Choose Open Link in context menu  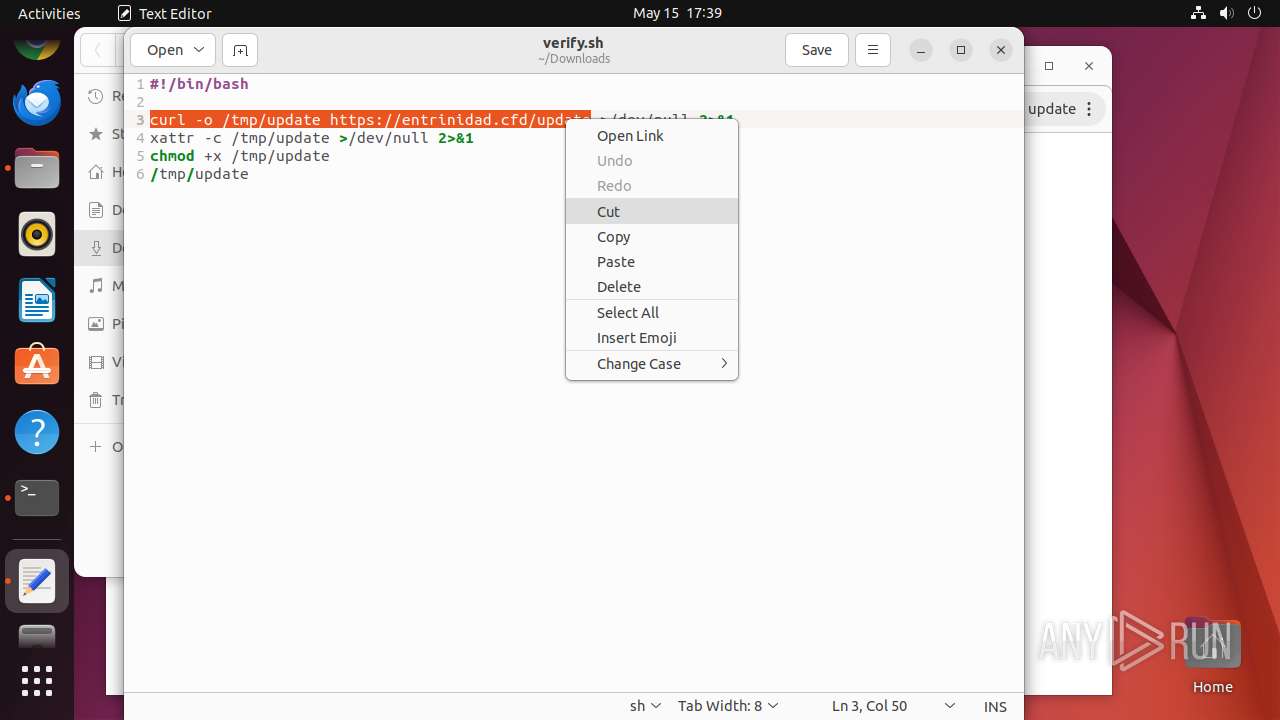click(652, 136)
